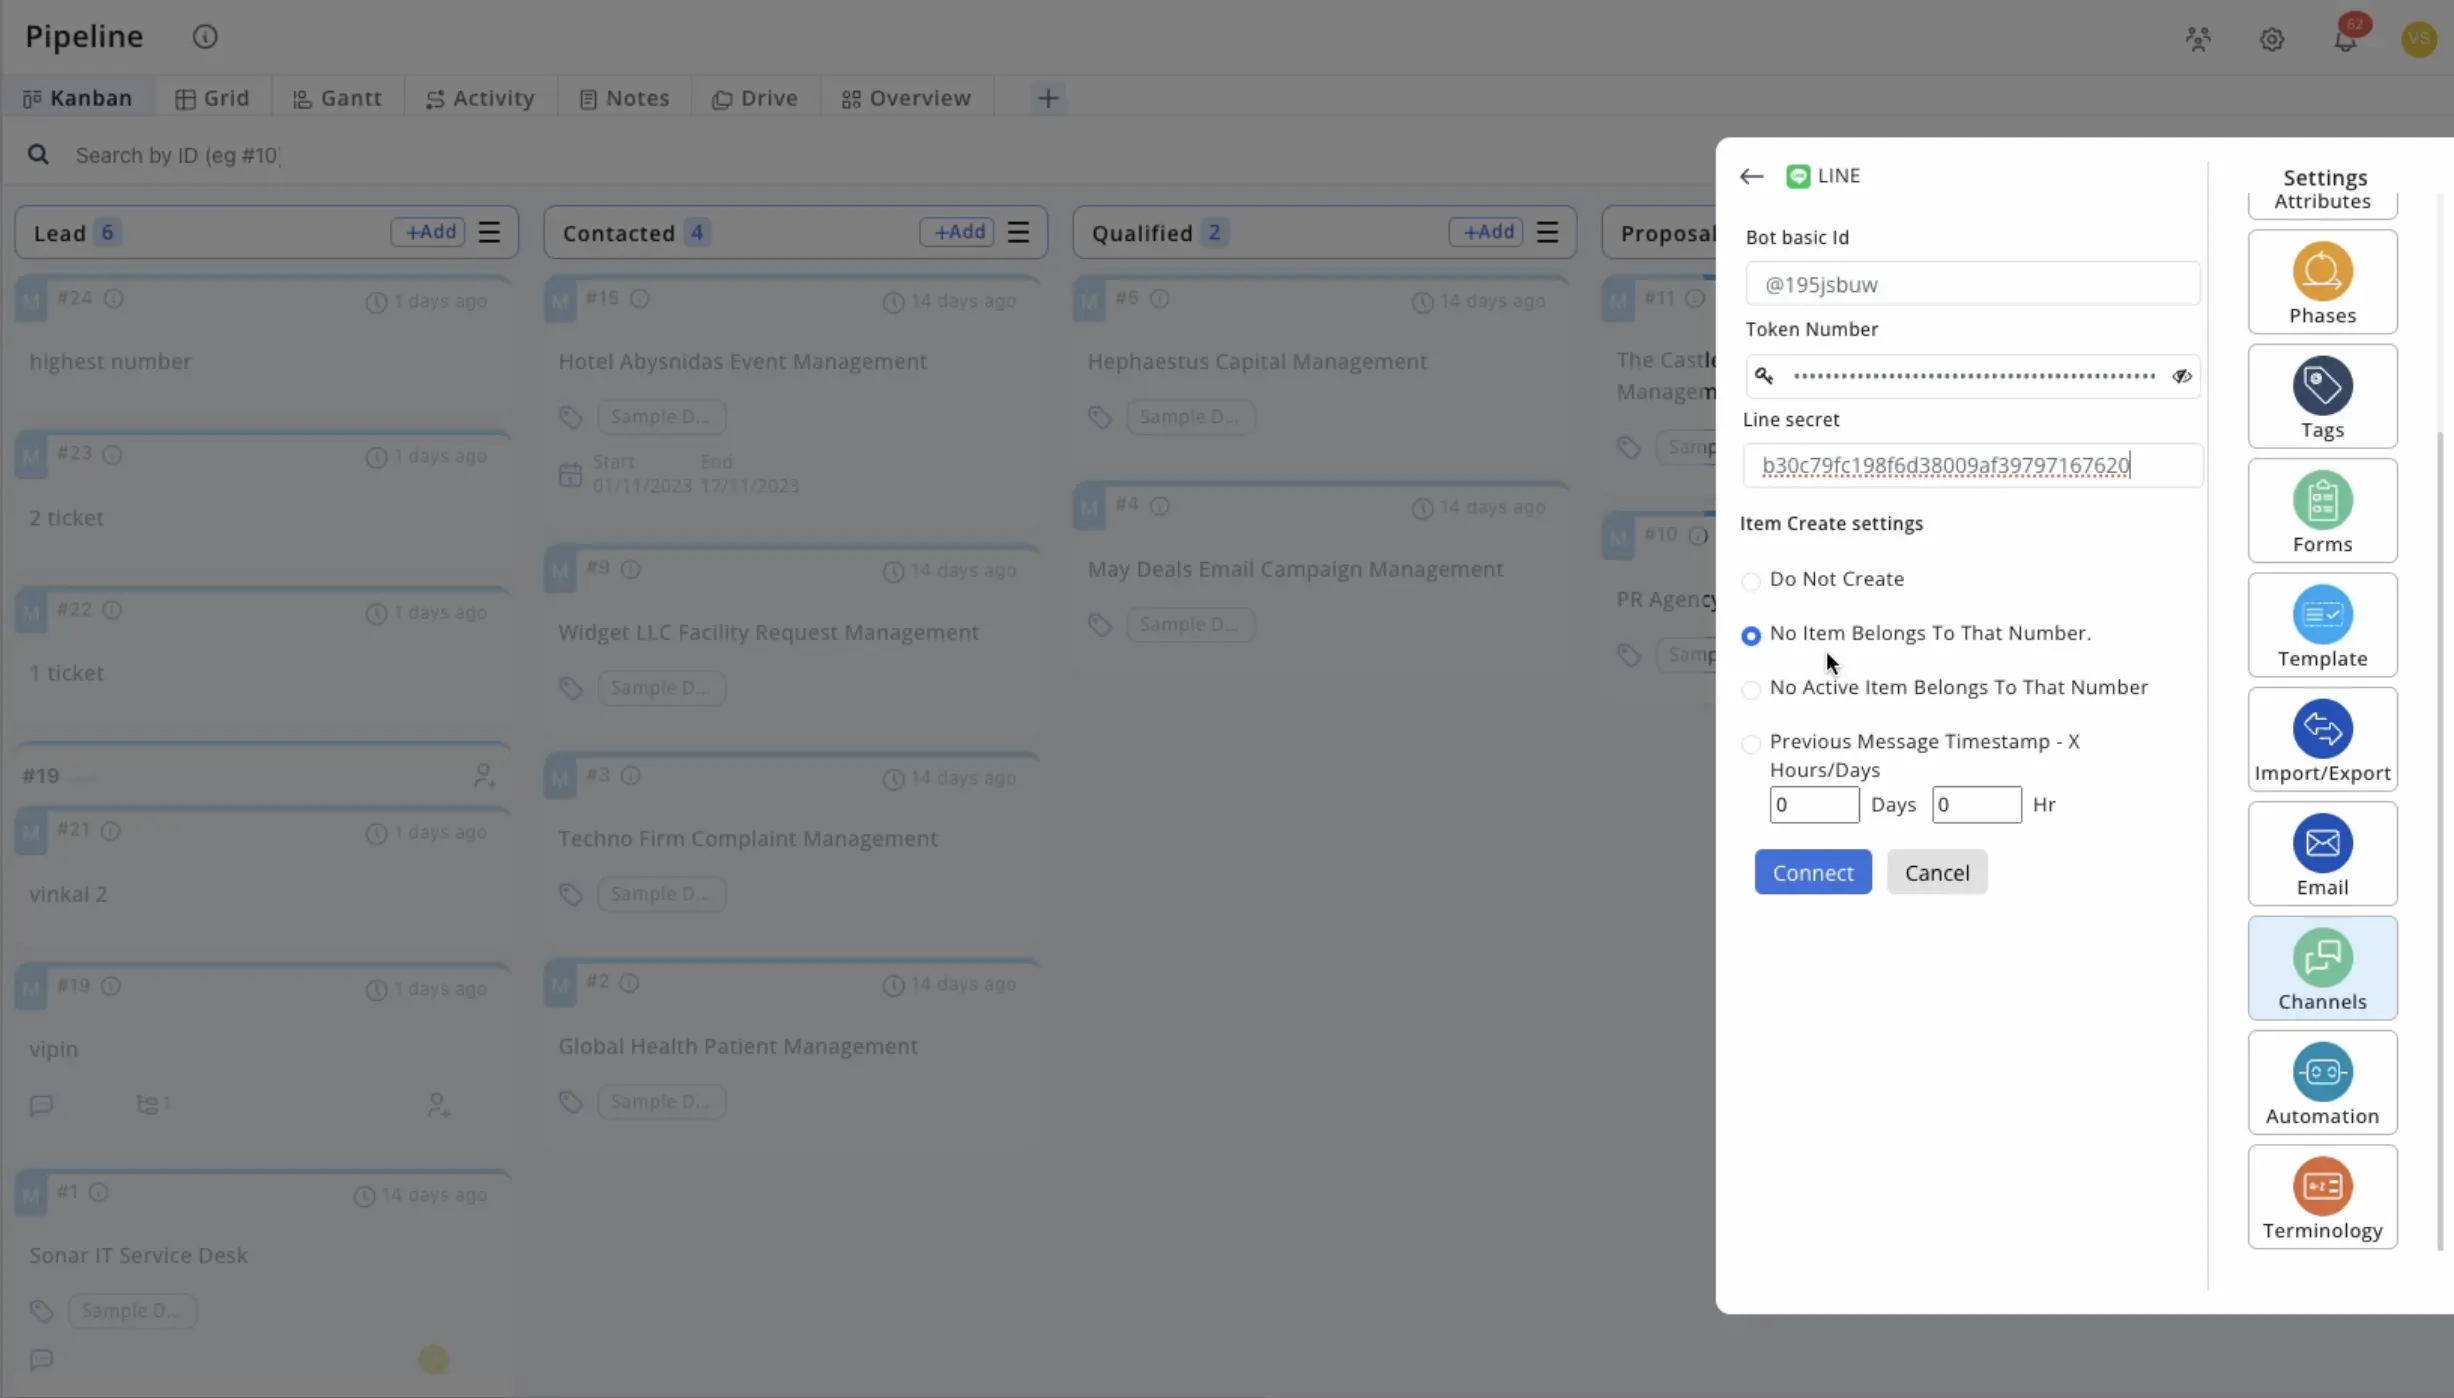Select Previous Message Timestamp option
The image size is (2454, 1398).
click(x=1750, y=744)
